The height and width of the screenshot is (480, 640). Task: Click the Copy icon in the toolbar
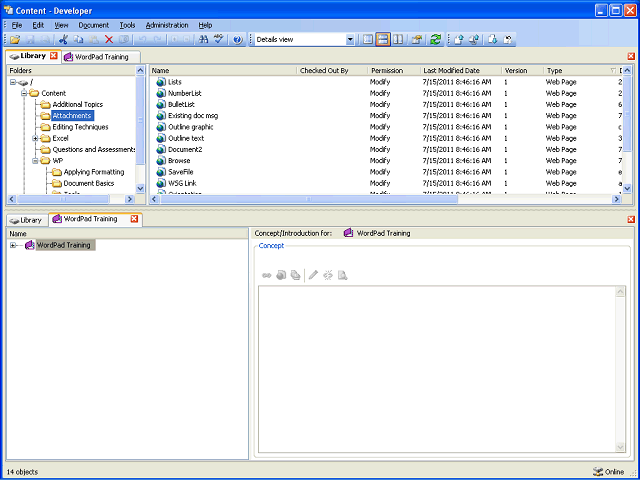tap(78, 40)
